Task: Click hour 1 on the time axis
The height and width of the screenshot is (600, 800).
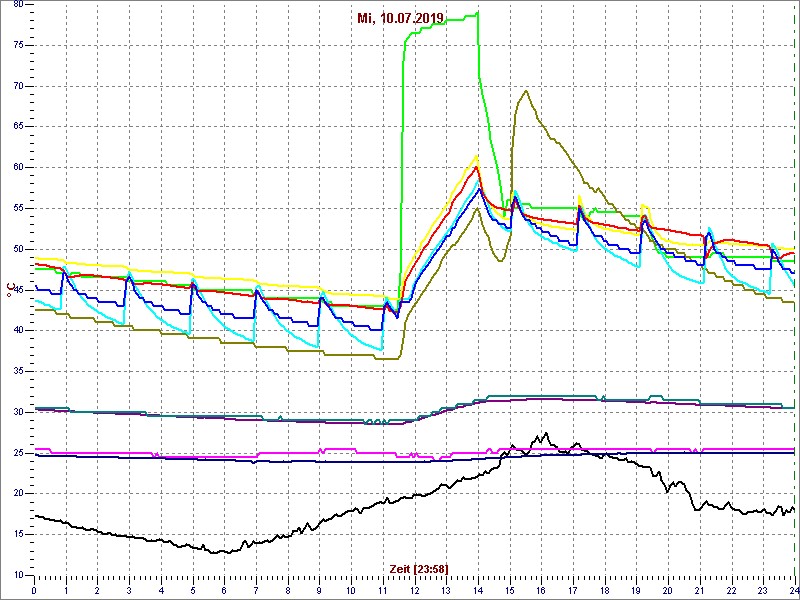Action: pyautogui.click(x=66, y=591)
